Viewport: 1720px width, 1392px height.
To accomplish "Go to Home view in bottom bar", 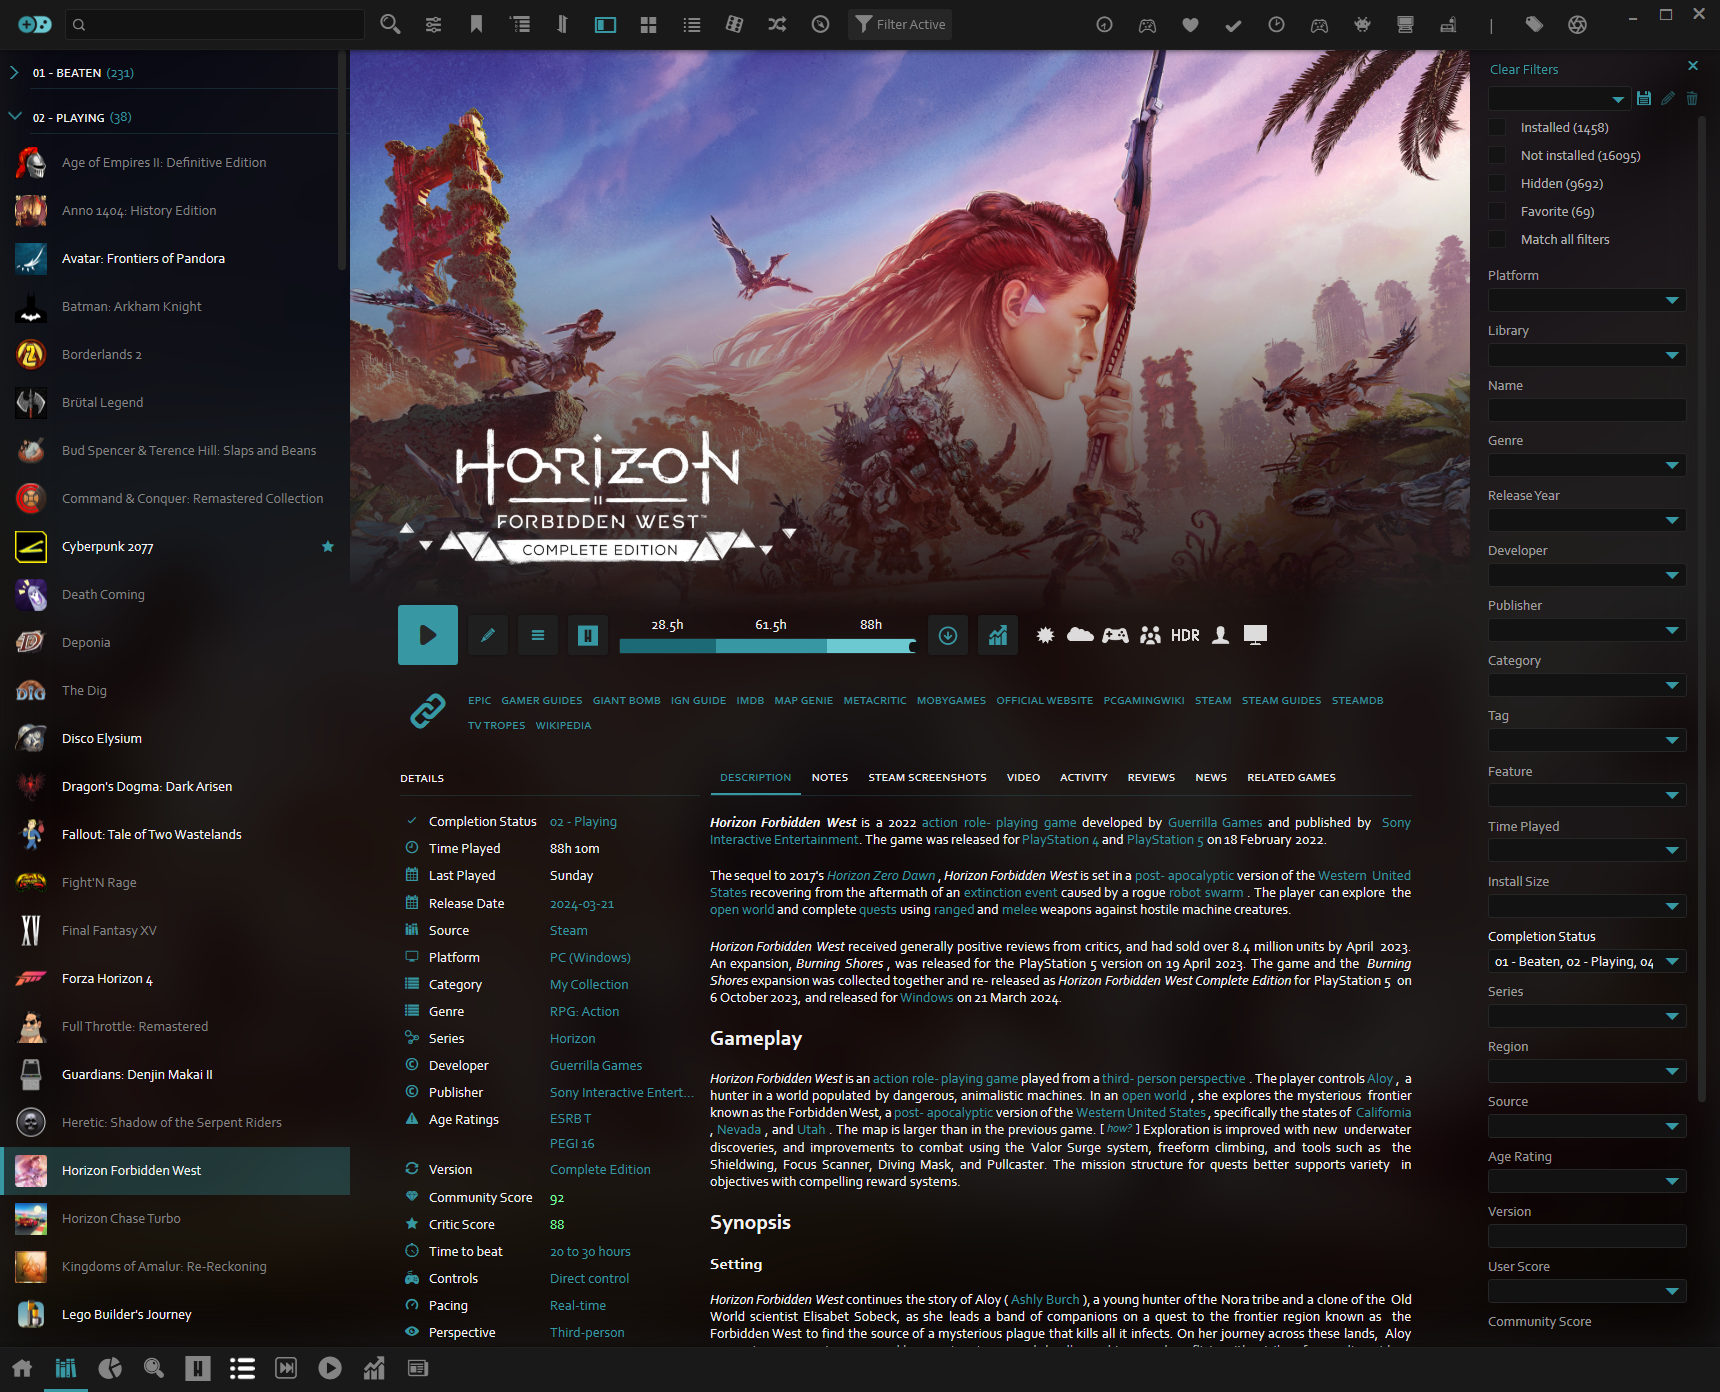I will point(22,1368).
